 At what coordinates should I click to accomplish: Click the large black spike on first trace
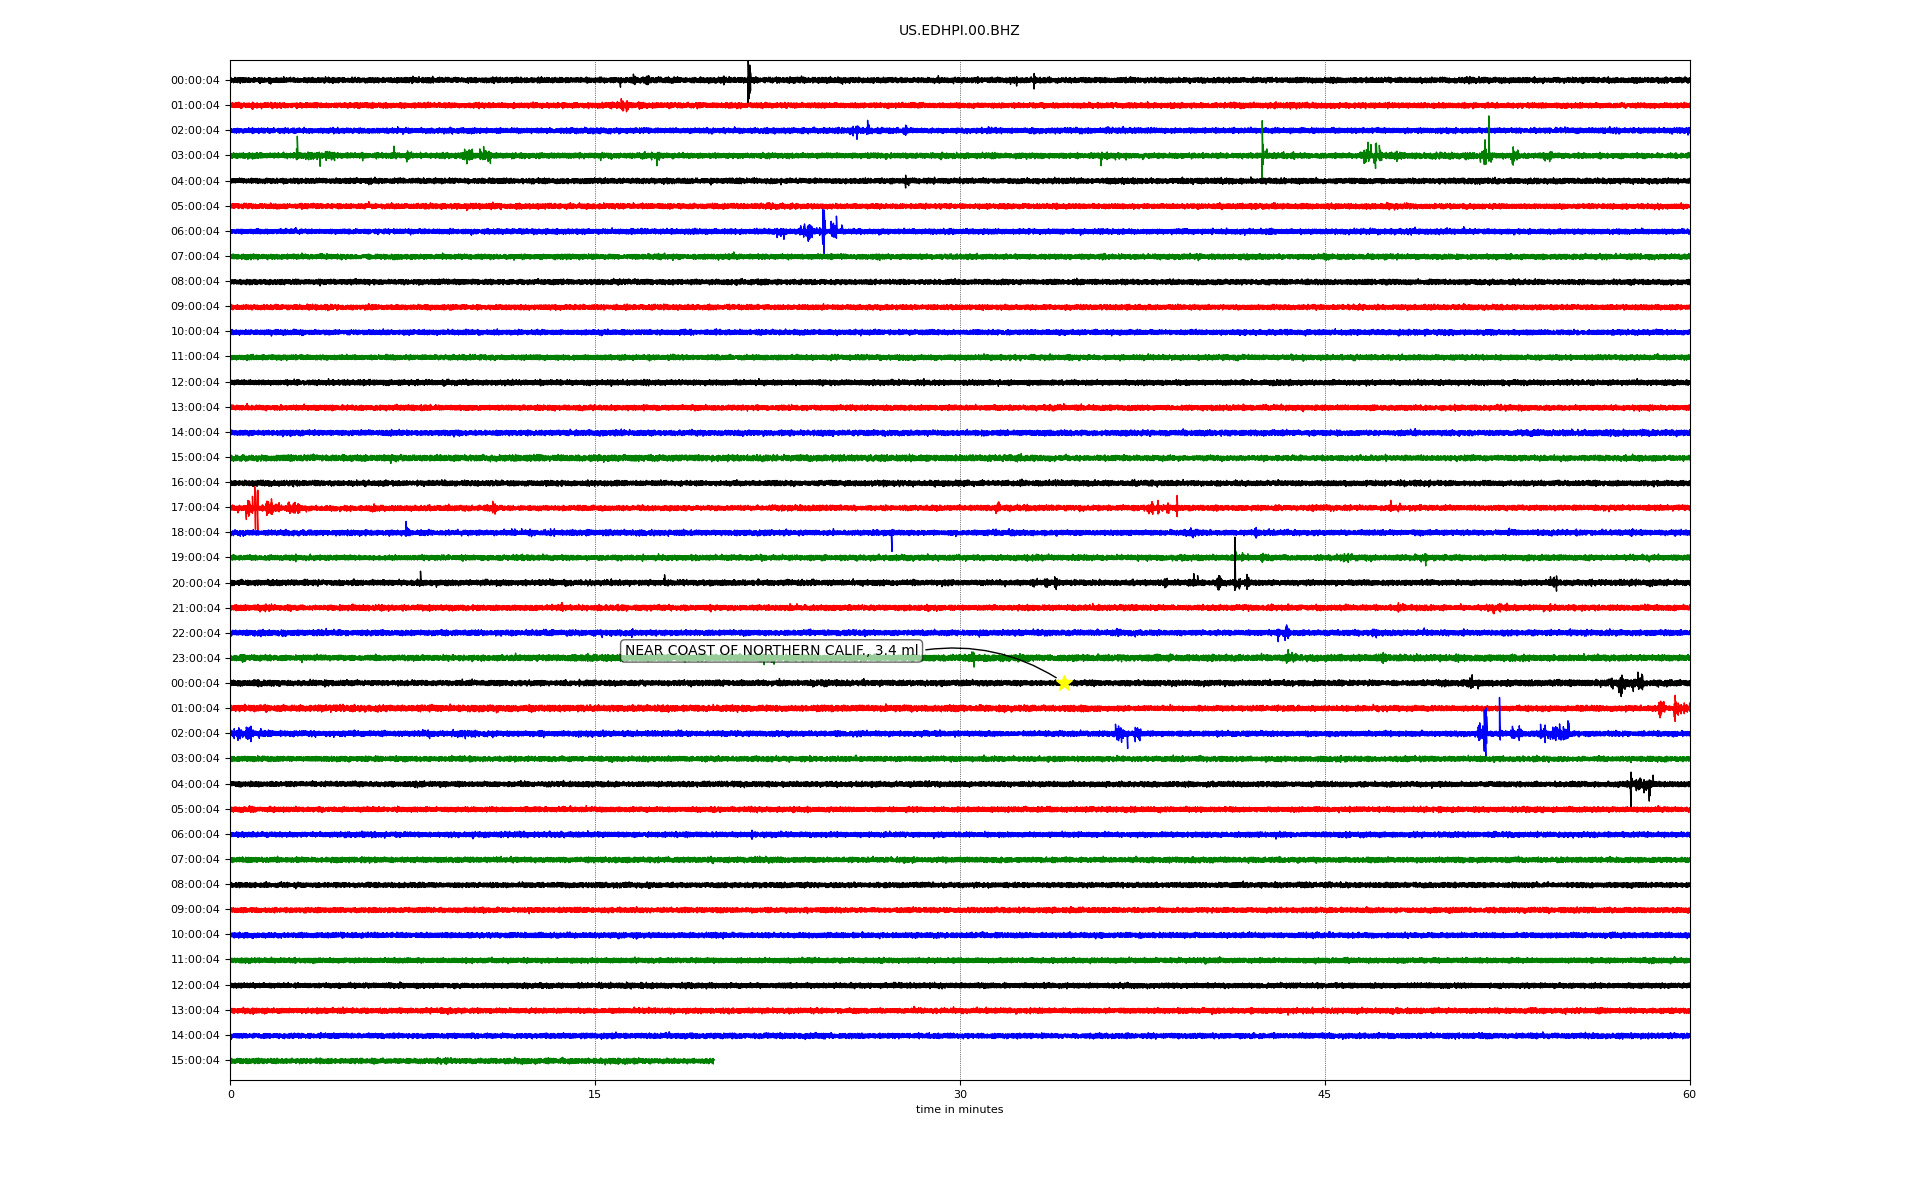[x=748, y=80]
